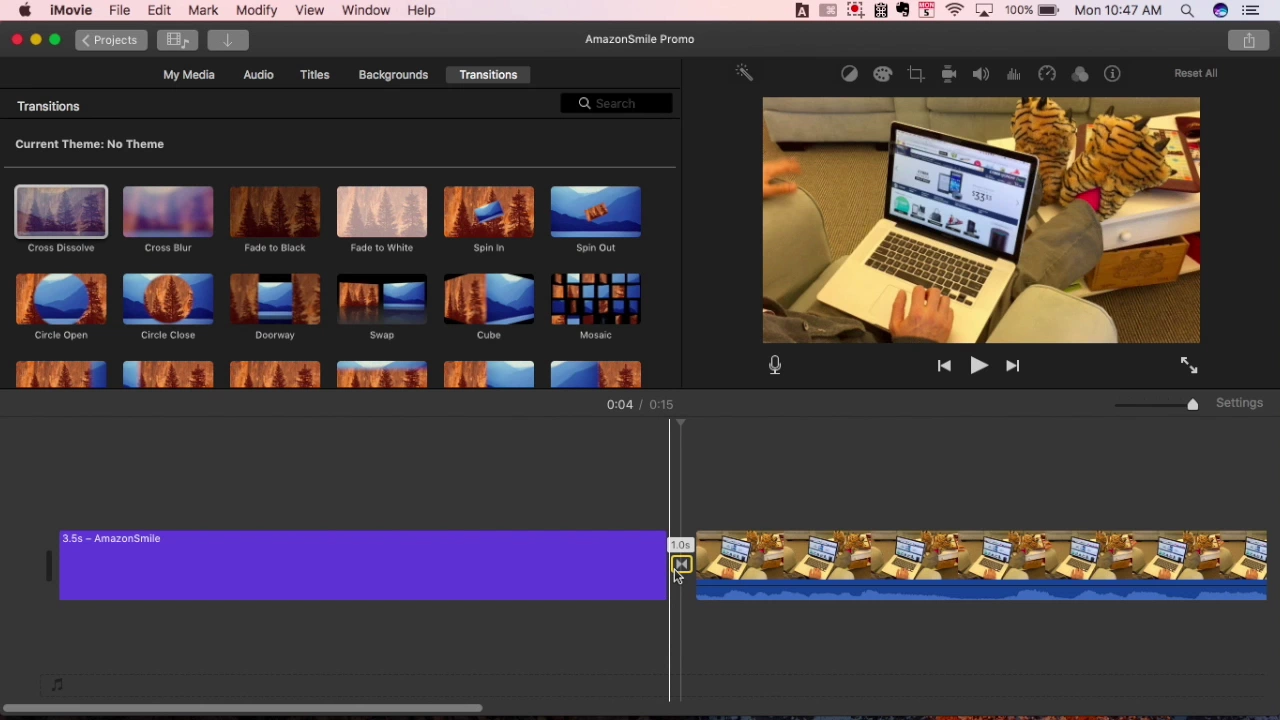Open the color balance tool
Image resolution: width=1280 pixels, height=720 pixels.
tap(849, 74)
